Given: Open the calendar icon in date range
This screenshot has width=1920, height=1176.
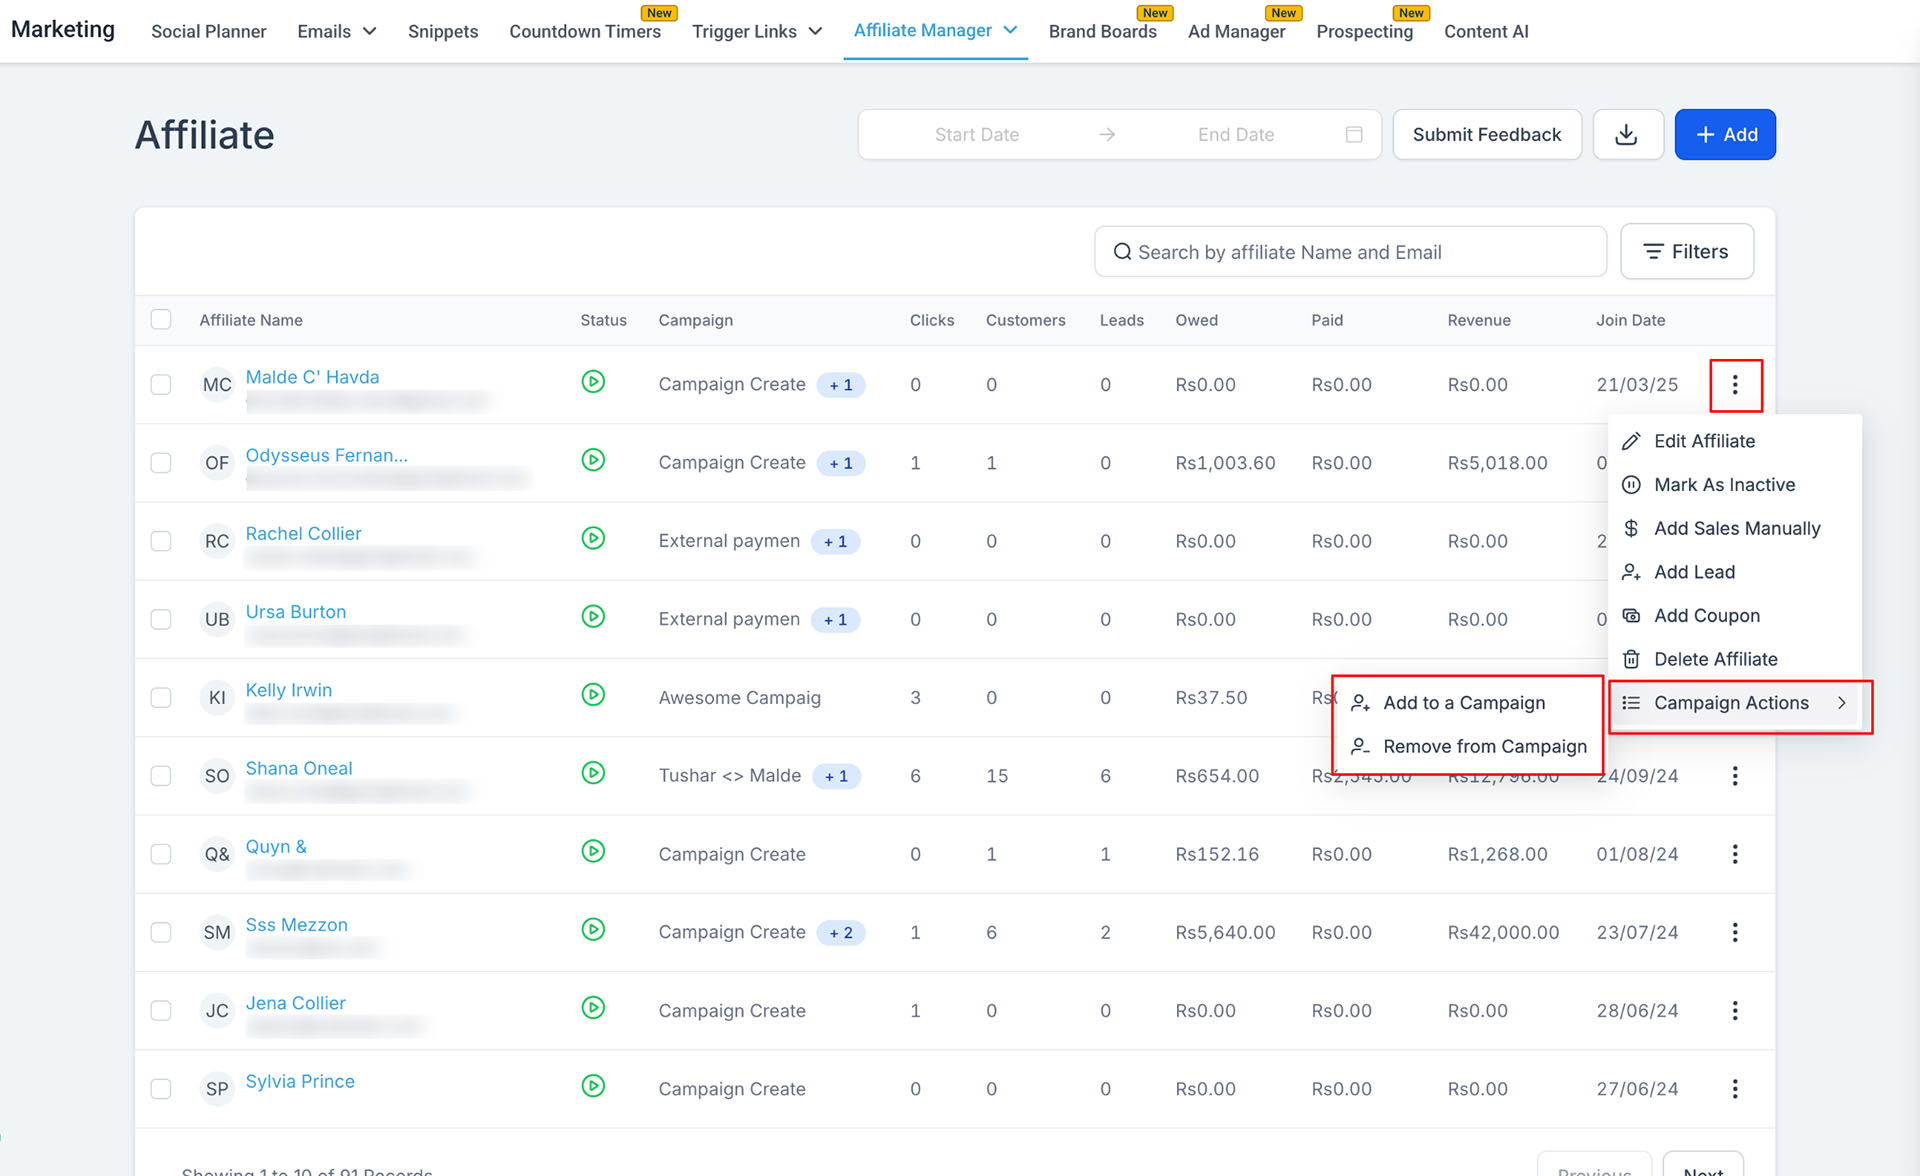Looking at the screenshot, I should click(x=1354, y=134).
